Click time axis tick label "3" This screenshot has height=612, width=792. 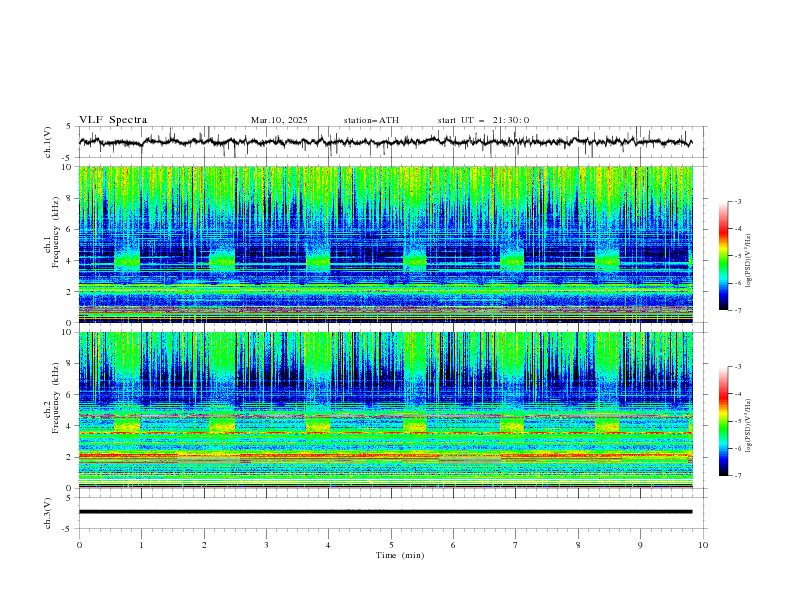266,545
